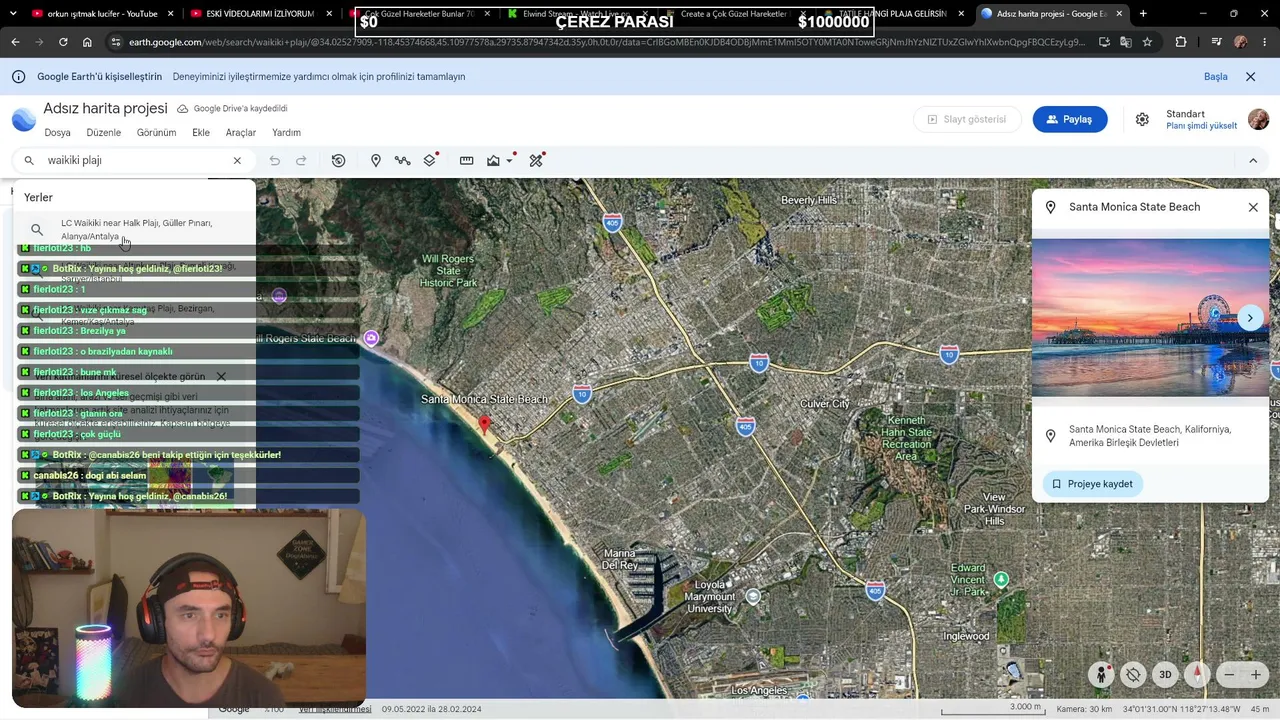Open the Street View pegman control
This screenshot has height=720, width=1280.
pos(1101,674)
